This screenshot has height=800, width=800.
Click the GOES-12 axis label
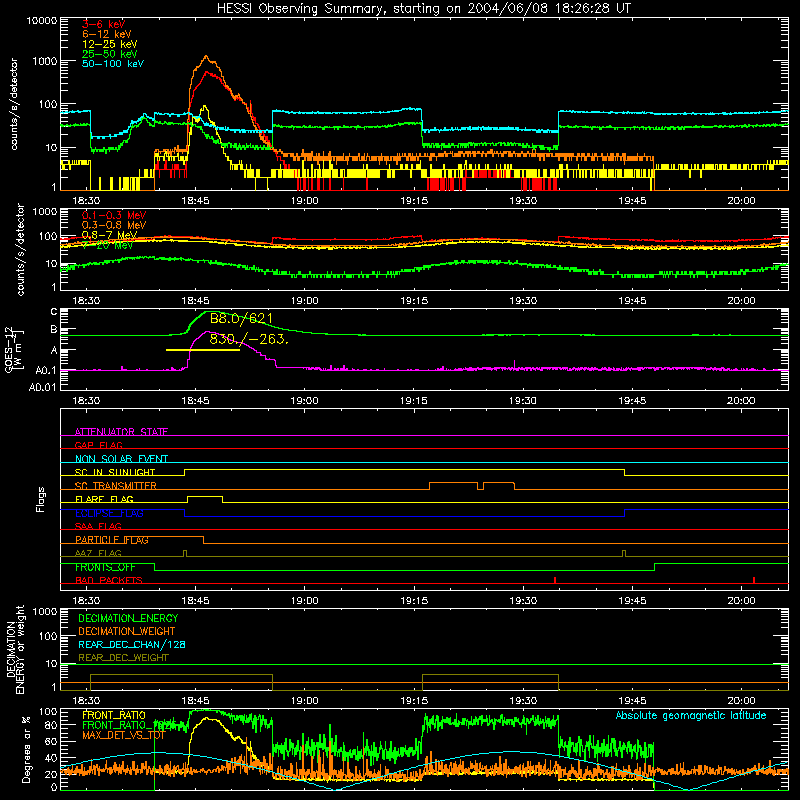click(x=9, y=350)
